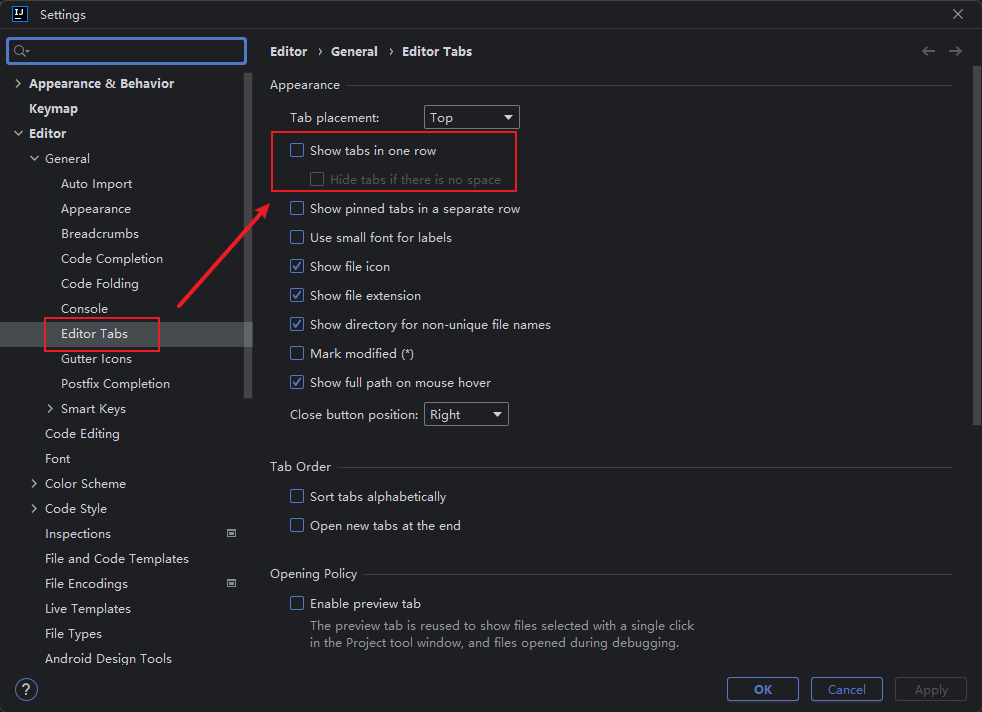This screenshot has width=982, height=712.
Task: Check Enable preview tab
Action: 297,603
